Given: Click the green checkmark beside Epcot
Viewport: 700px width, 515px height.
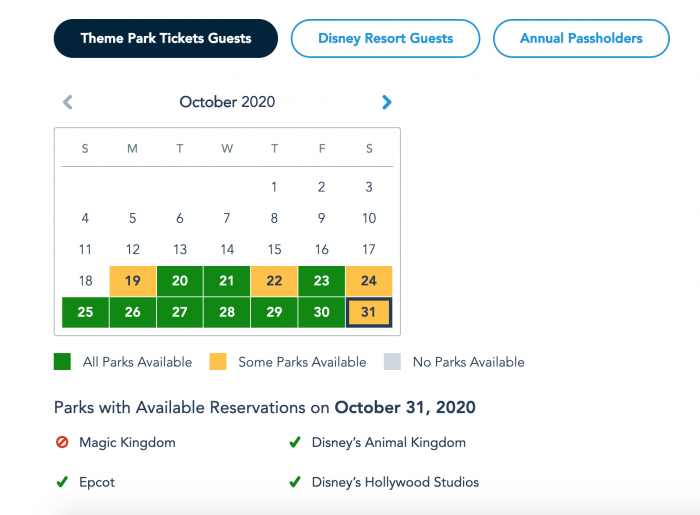Looking at the screenshot, I should point(62,482).
